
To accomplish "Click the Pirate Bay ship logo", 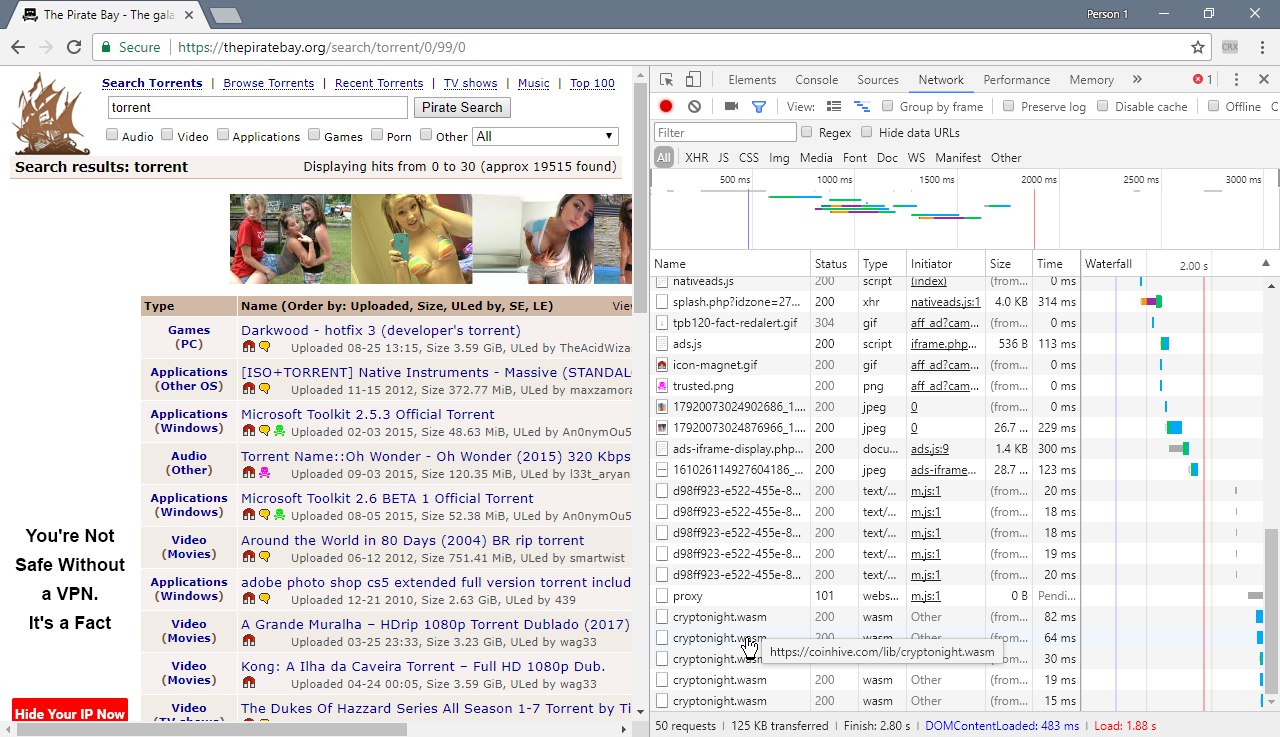I will (x=51, y=114).
